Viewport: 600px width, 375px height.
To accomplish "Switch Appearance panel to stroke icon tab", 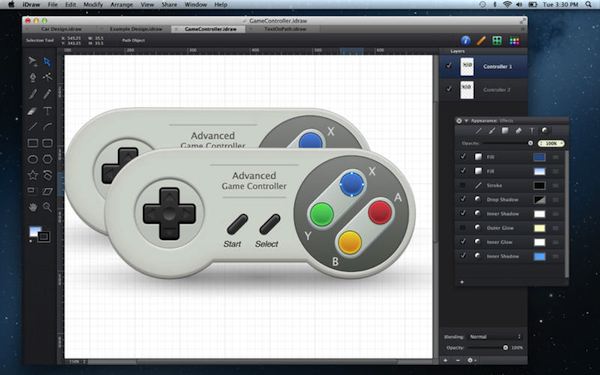I will click(478, 131).
